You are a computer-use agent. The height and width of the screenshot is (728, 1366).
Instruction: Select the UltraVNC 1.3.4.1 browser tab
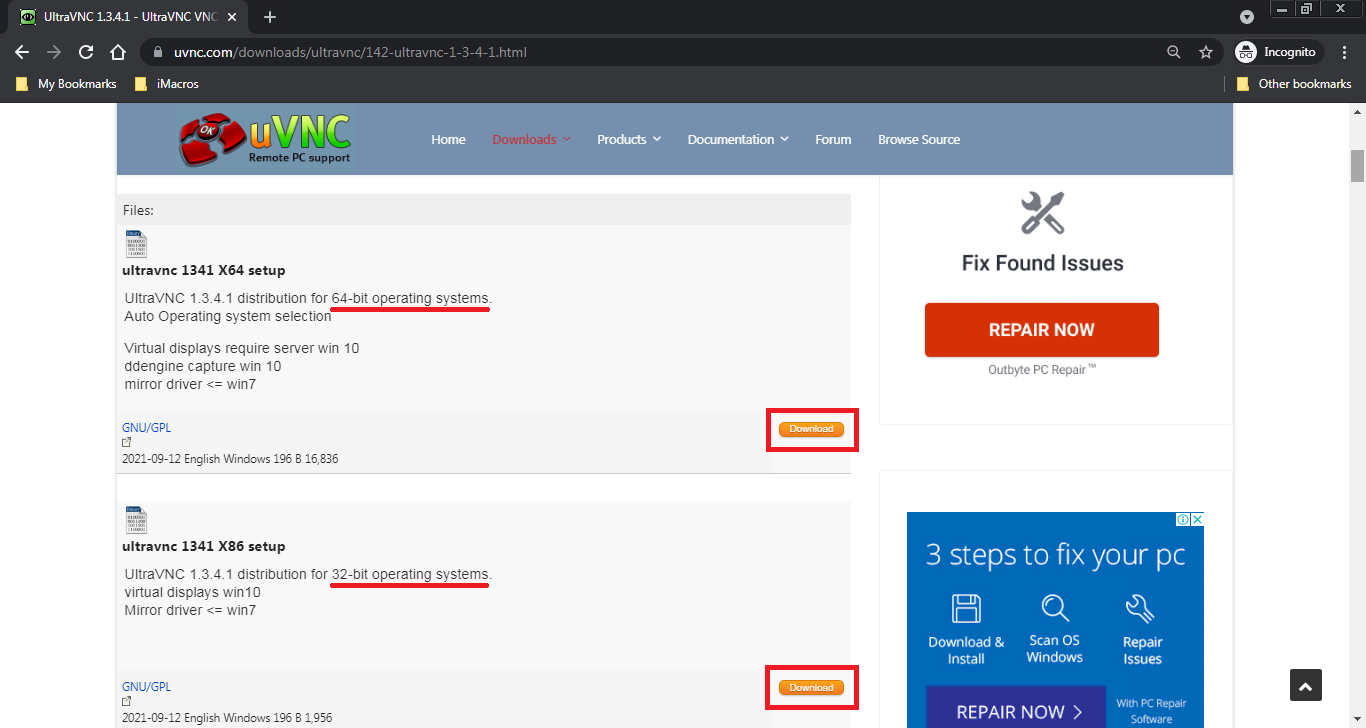pyautogui.click(x=130, y=17)
